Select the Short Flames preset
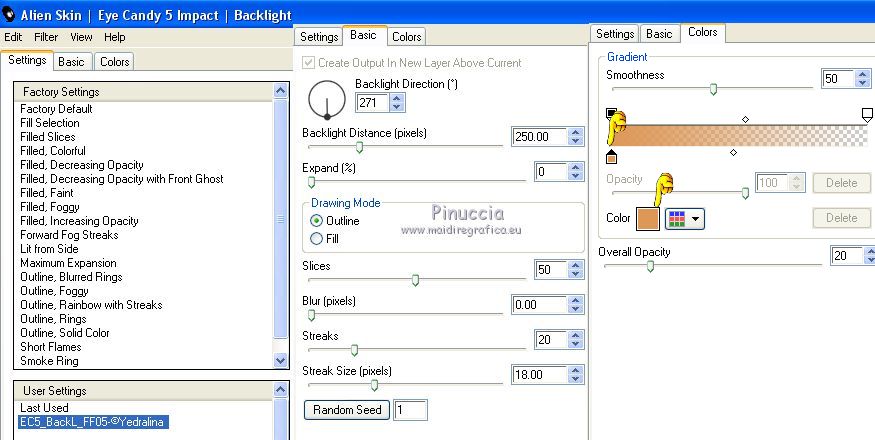Image resolution: width=875 pixels, height=440 pixels. [x=51, y=347]
